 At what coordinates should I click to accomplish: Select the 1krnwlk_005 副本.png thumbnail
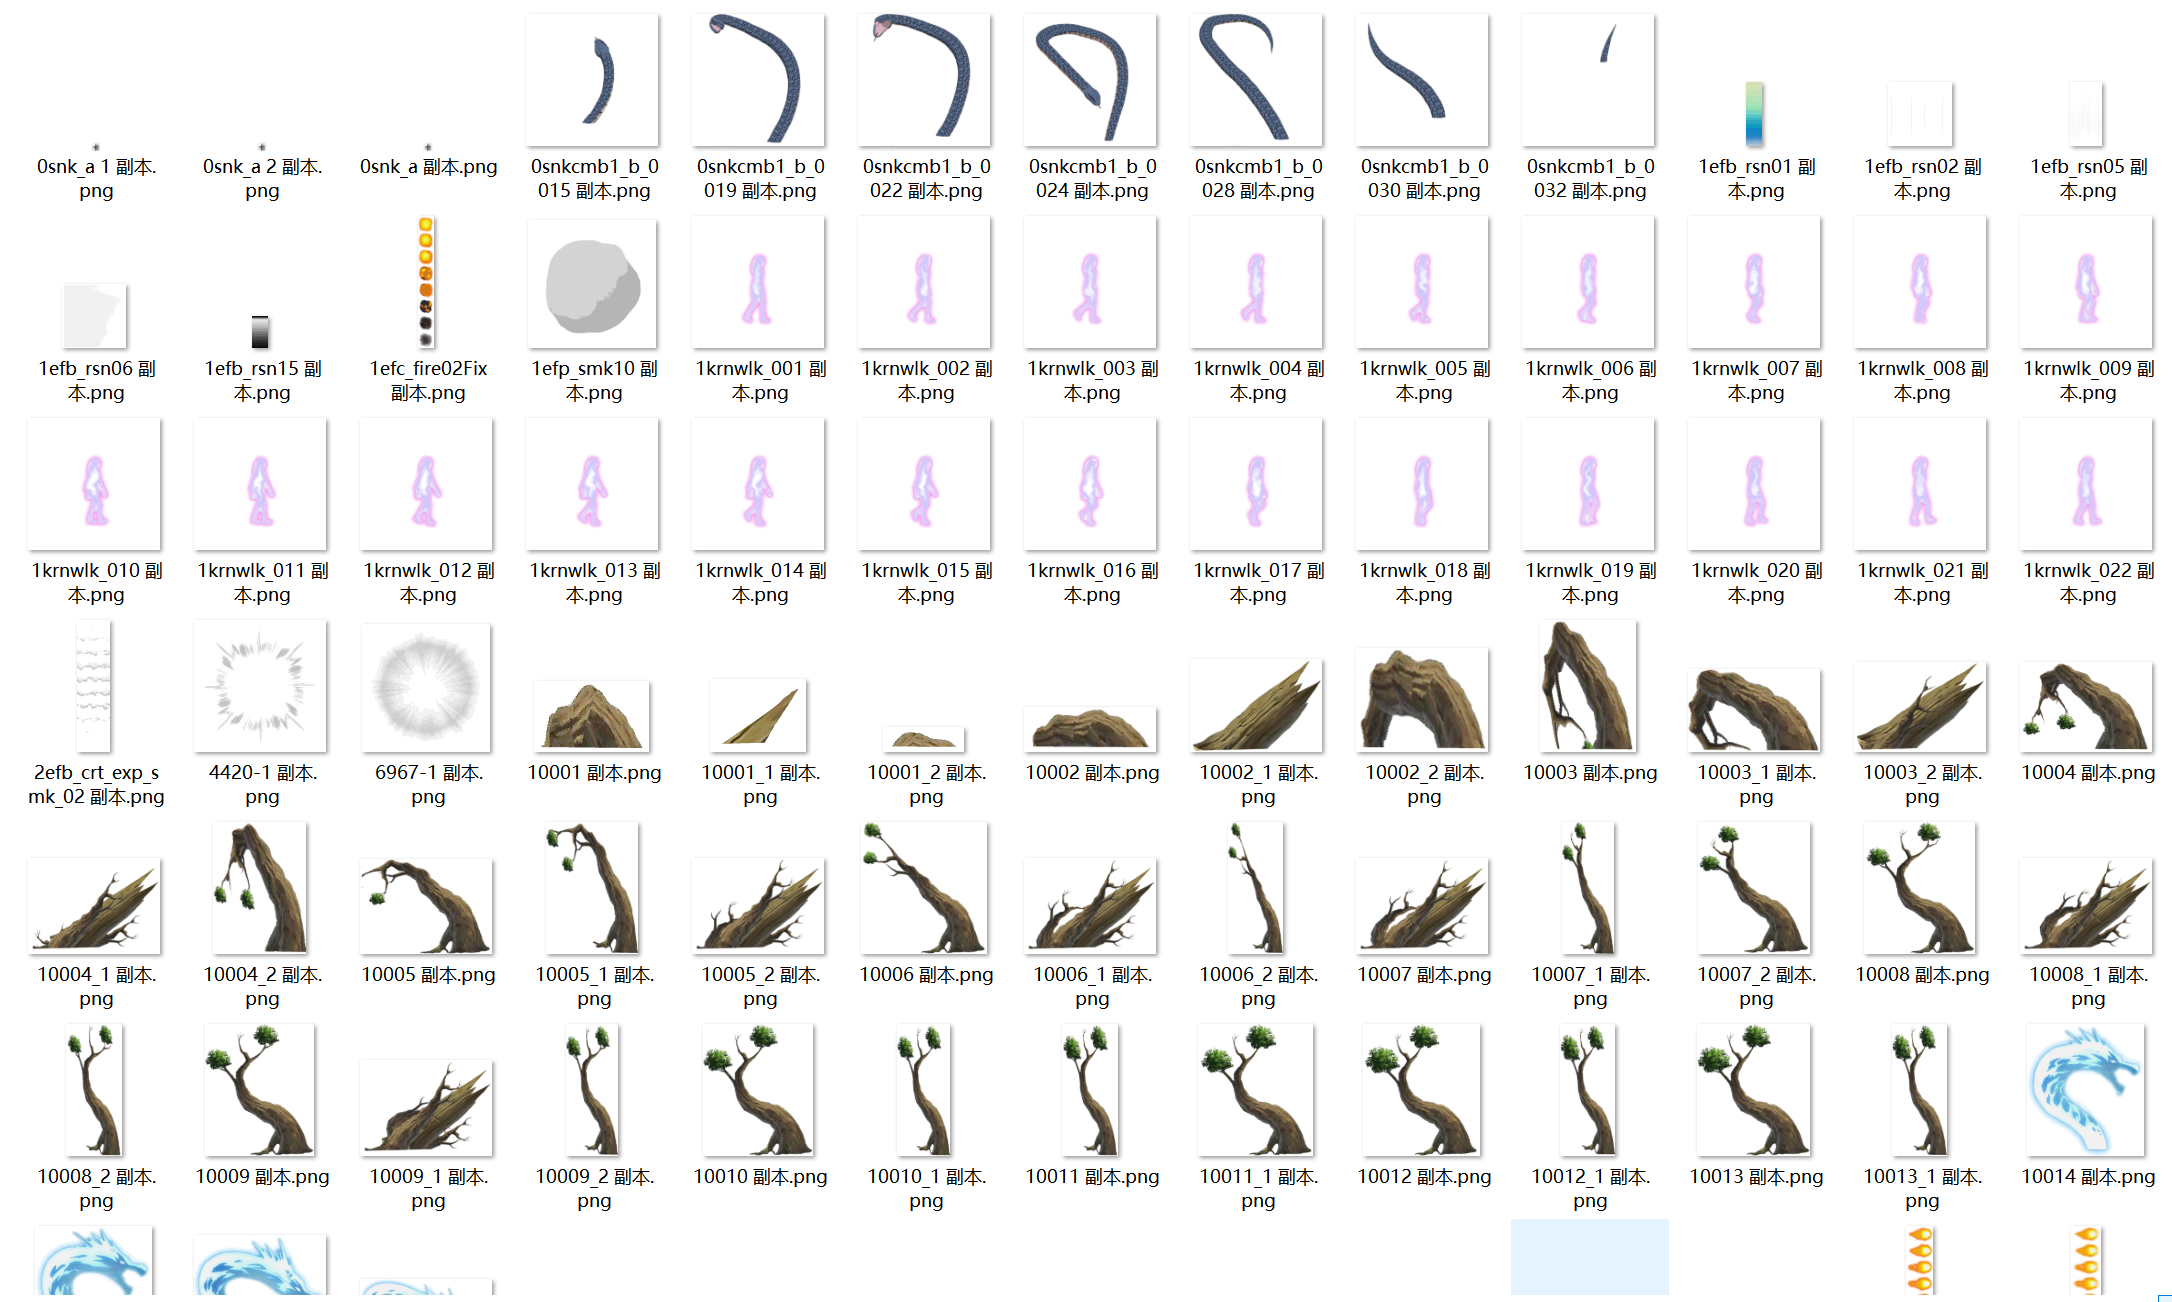coord(1423,282)
